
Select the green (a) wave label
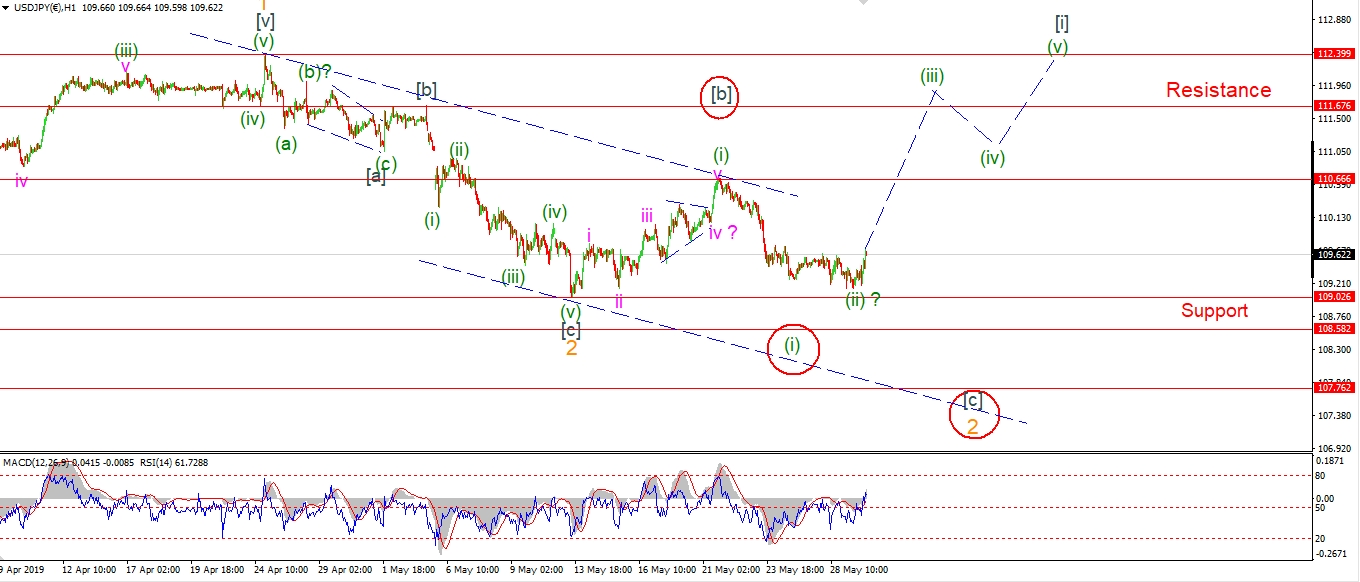[286, 143]
